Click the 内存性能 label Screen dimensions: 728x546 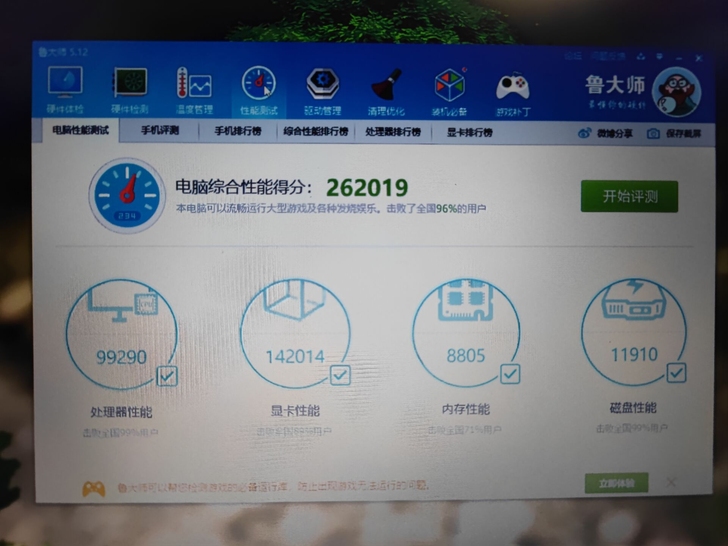(x=466, y=409)
